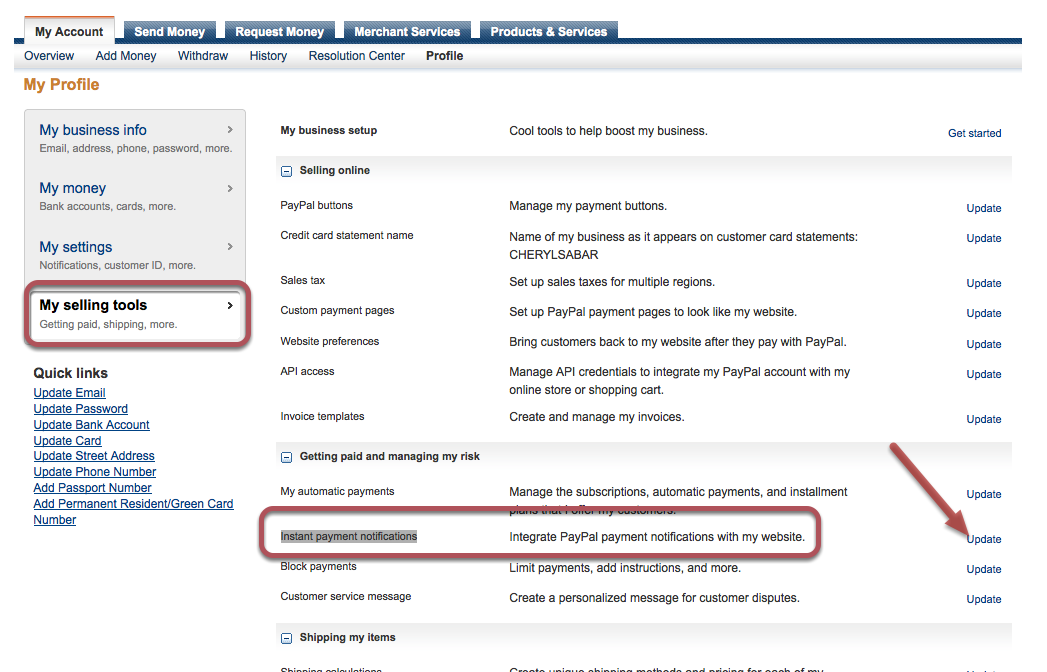Click Update for Invoice templates
The height and width of the screenshot is (672, 1047).
coord(984,419)
